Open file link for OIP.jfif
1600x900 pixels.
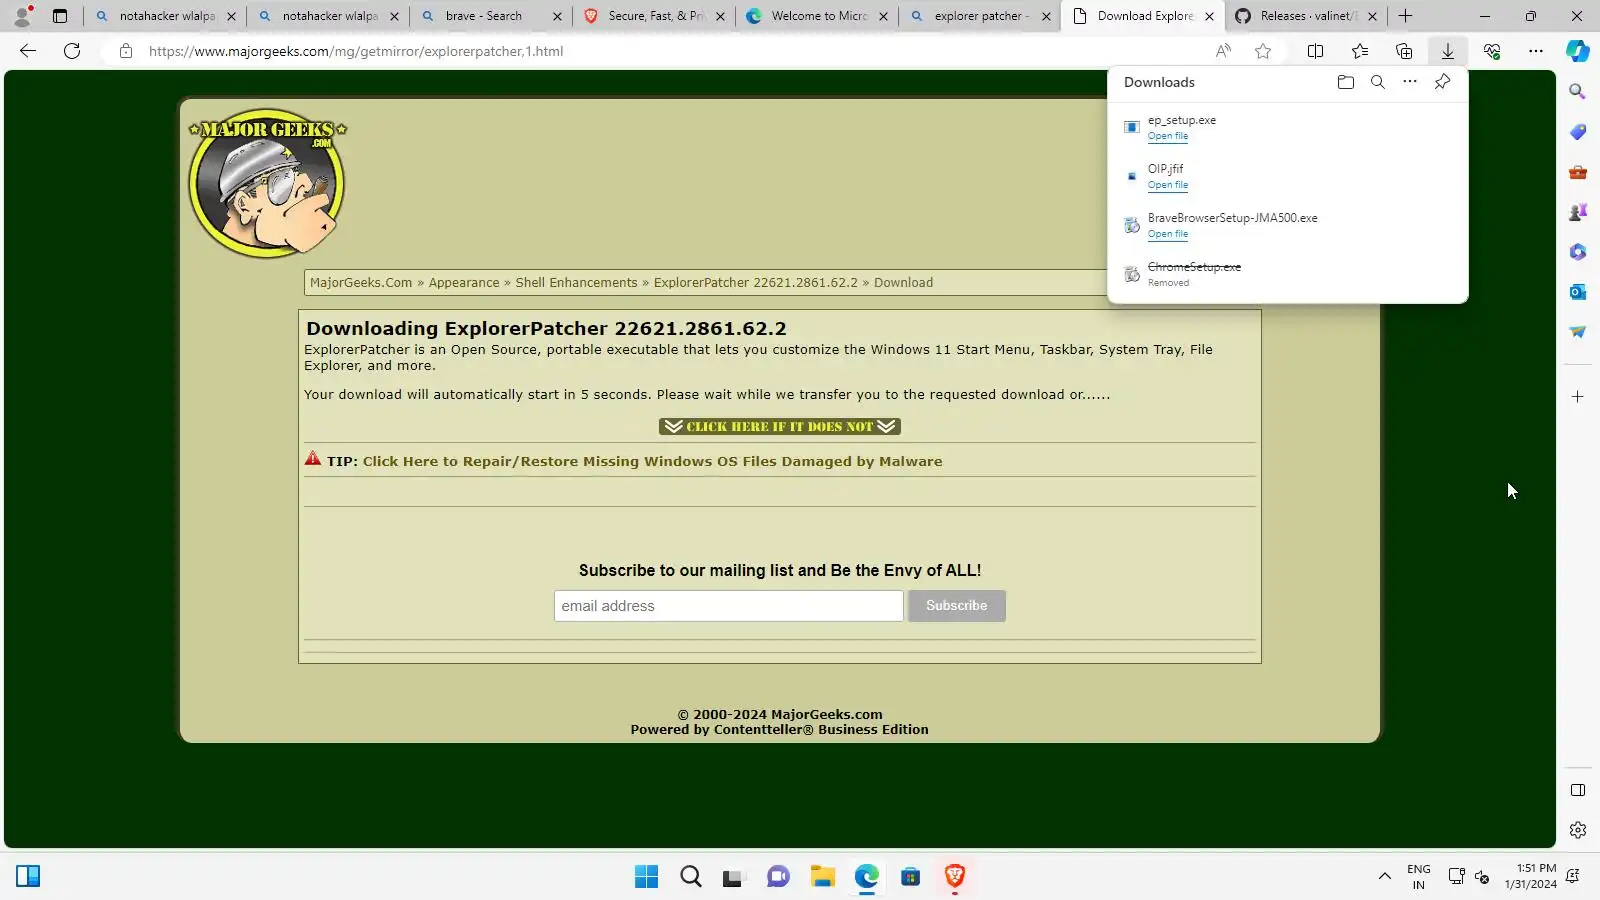click(1168, 185)
